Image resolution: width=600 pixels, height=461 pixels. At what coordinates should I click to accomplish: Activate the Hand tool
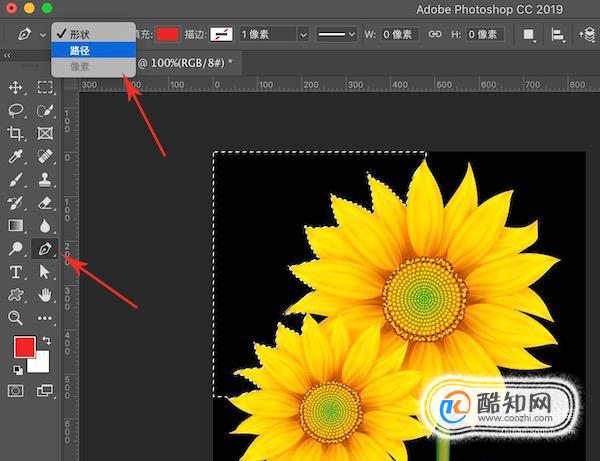pyautogui.click(x=45, y=295)
